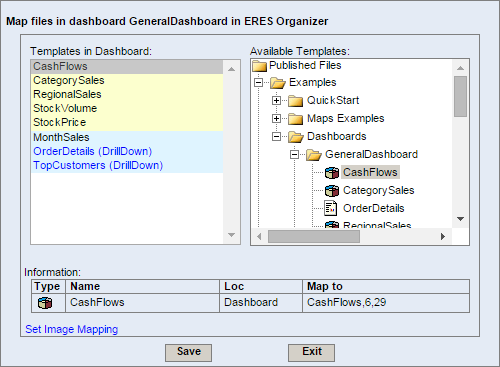Screen dimensions: 500x367
Task: Select RegionalSales in Templates in Dashboard list
Action: pos(127,94)
